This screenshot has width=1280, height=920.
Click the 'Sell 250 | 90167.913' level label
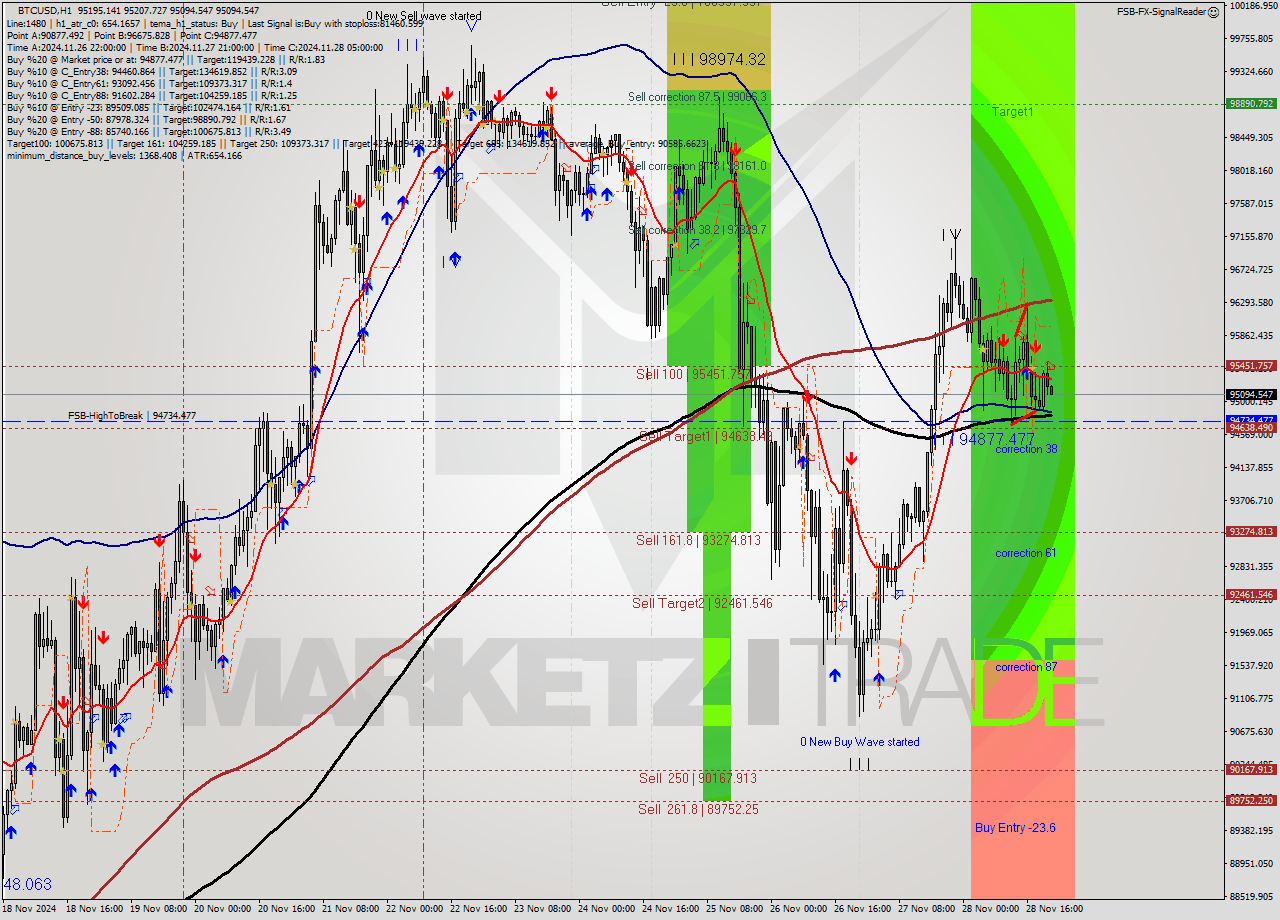(697, 778)
